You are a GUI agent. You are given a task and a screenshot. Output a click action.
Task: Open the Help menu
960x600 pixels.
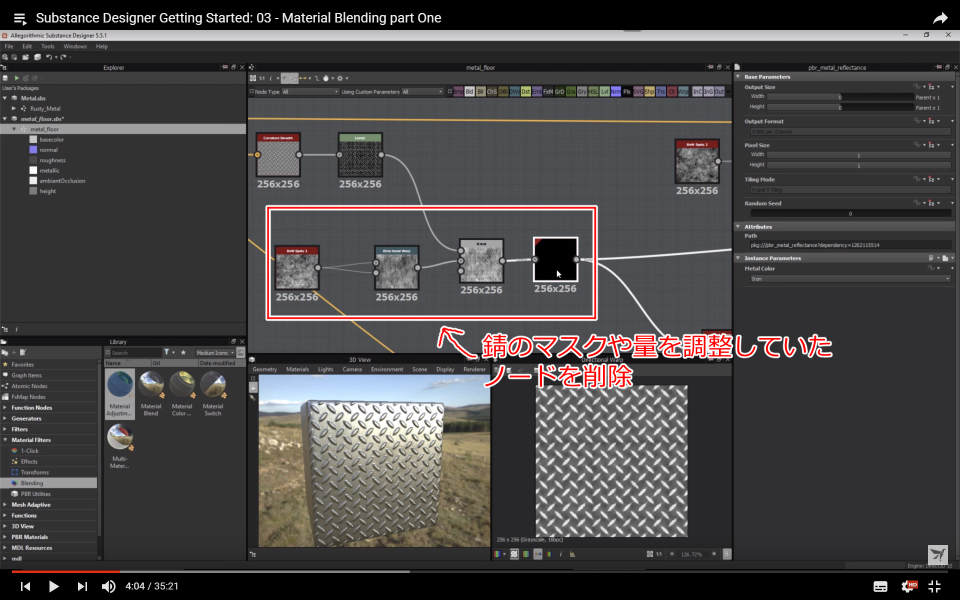pyautogui.click(x=102, y=47)
